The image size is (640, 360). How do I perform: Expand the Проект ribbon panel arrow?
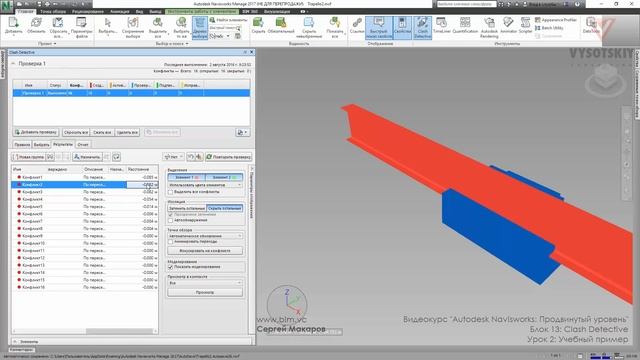coord(55,44)
